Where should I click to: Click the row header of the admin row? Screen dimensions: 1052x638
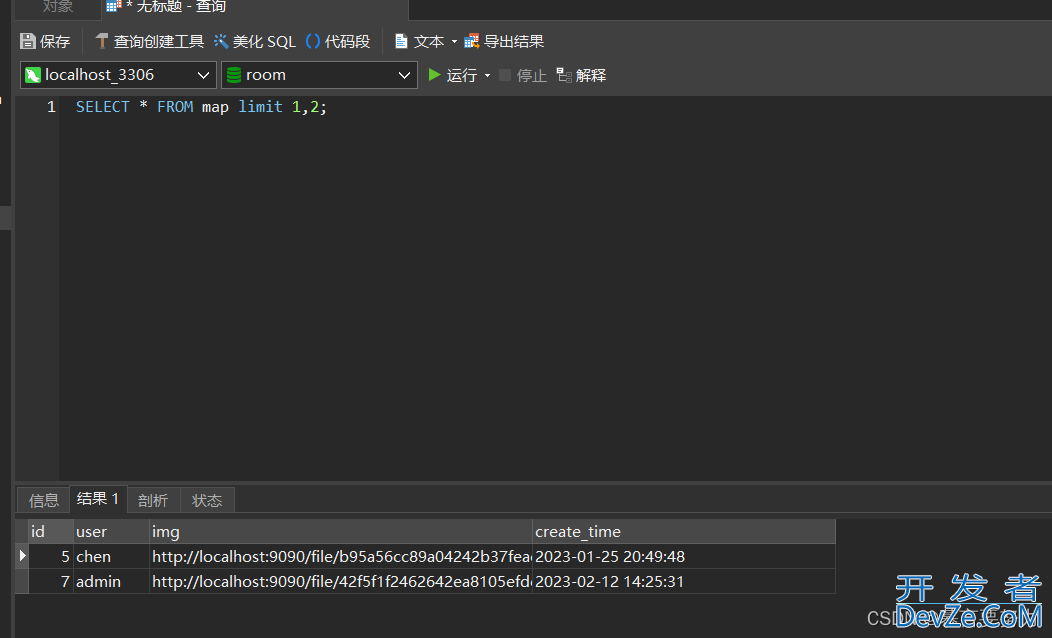coord(22,581)
